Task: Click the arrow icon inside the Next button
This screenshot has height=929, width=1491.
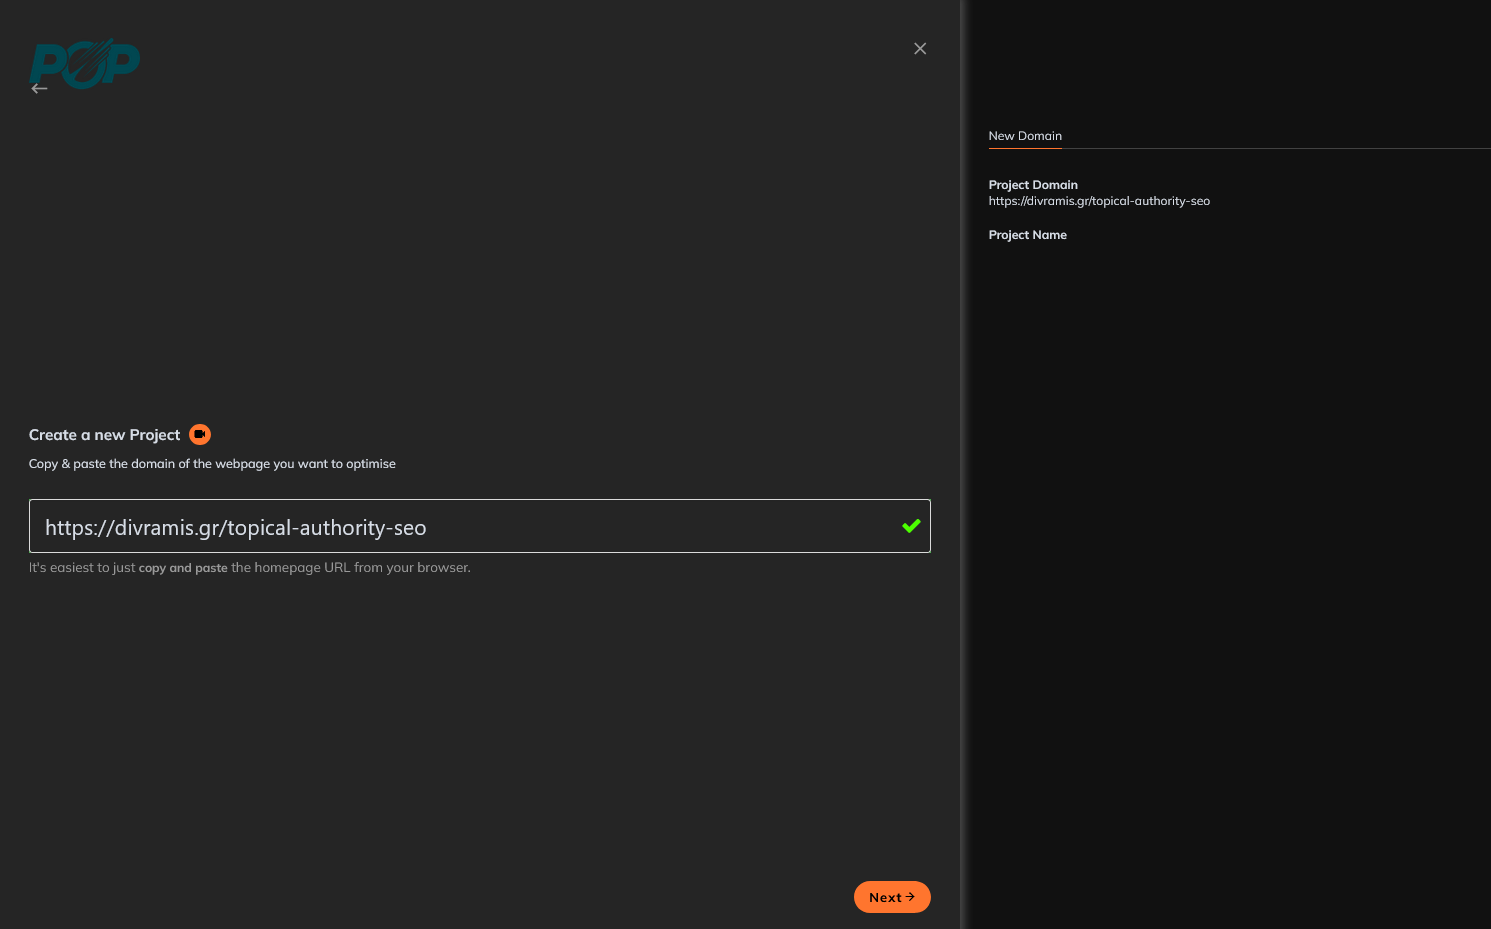Action: [910, 897]
